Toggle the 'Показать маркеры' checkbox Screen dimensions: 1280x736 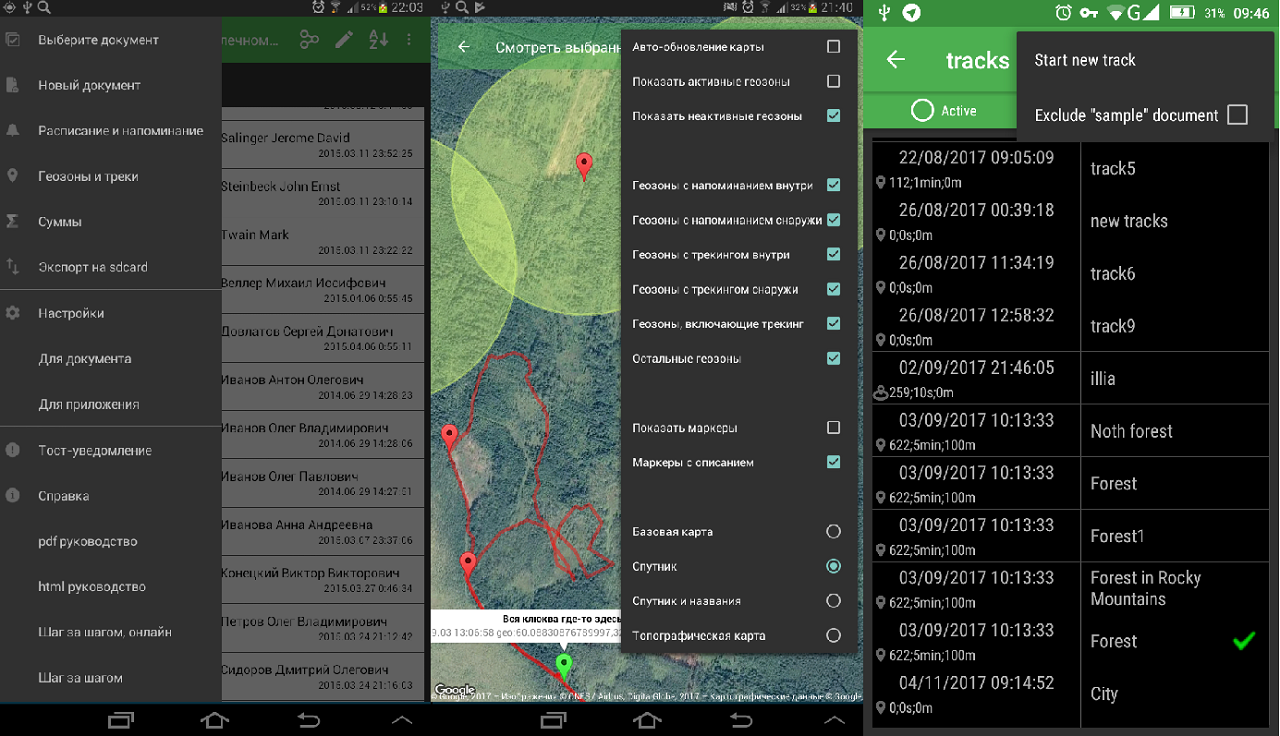pos(833,428)
